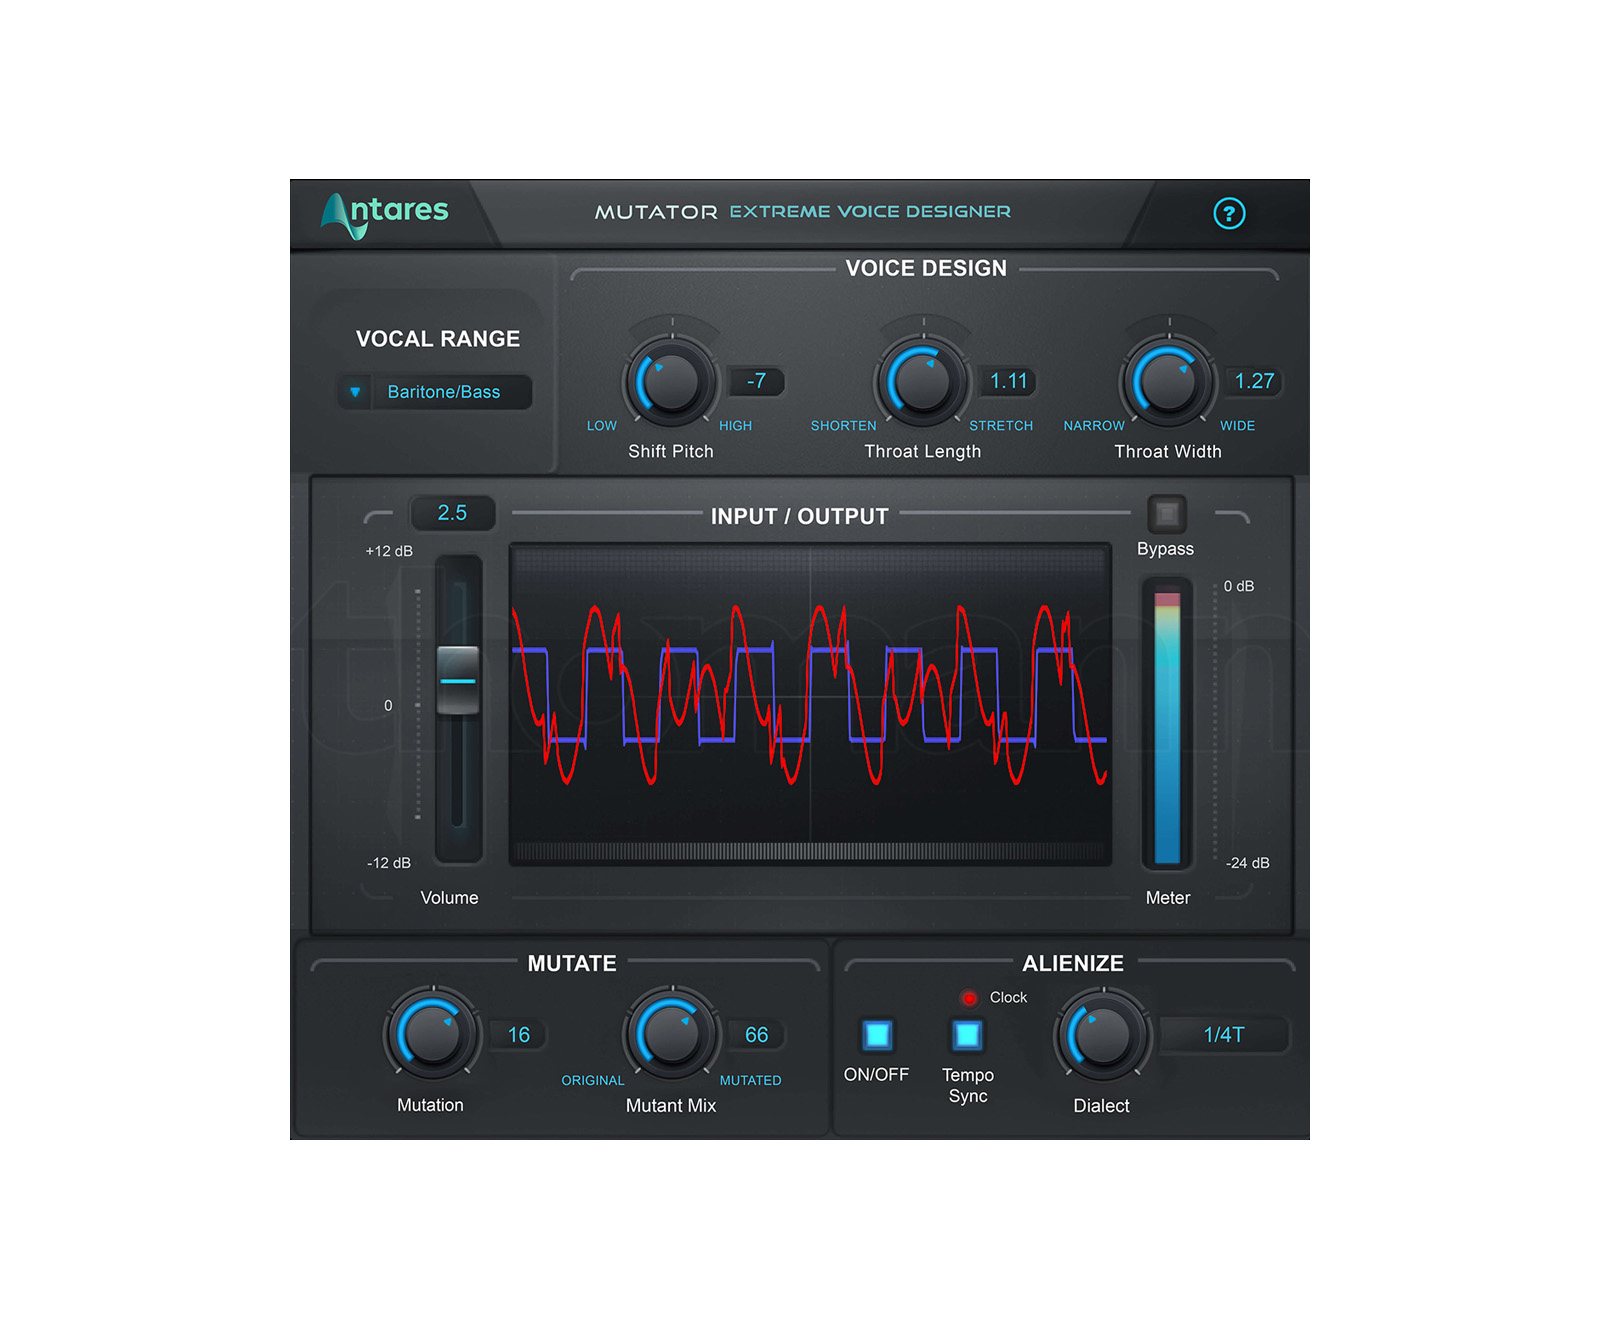The image size is (1600, 1320).
Task: Click the Throat Length knob
Action: (x=922, y=382)
